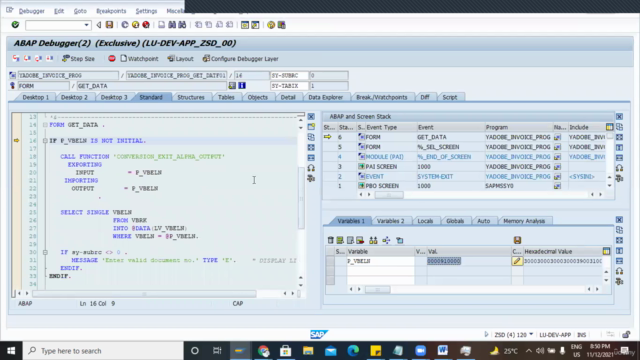Open the command field dropdown
Image resolution: width=640 pixels, height=360 pixels.
tap(86, 25)
